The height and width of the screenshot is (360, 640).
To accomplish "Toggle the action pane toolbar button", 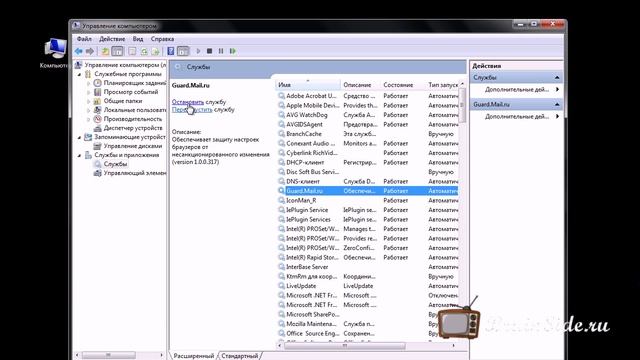I will (x=183, y=51).
